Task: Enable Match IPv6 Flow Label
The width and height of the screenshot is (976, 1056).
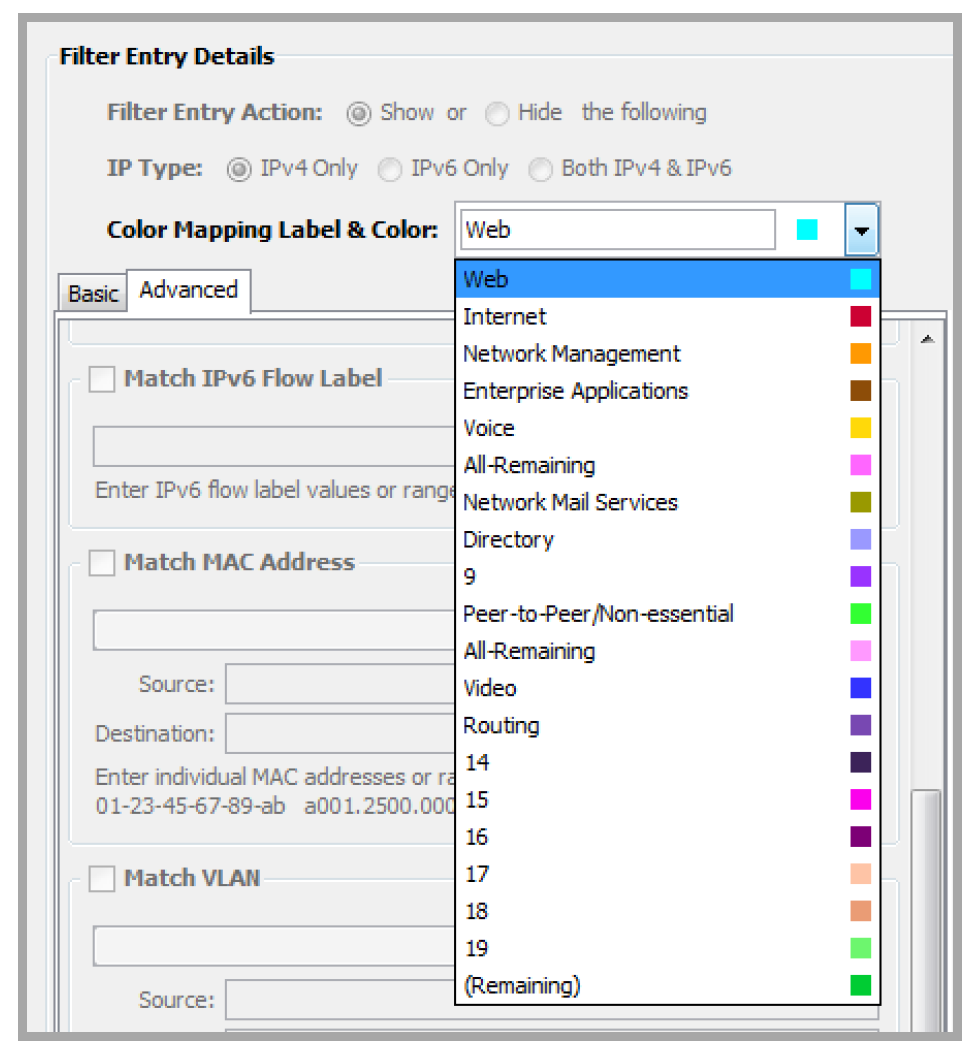Action: pos(100,379)
